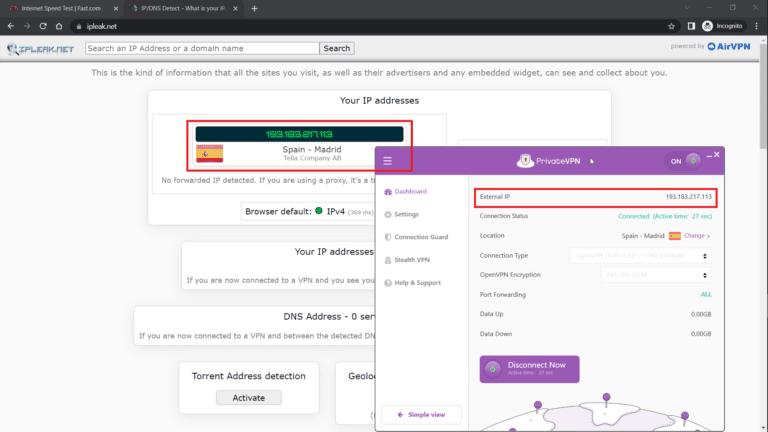Click the page vertical scrollbar
Screen dimensions: 768x432
[764, 96]
